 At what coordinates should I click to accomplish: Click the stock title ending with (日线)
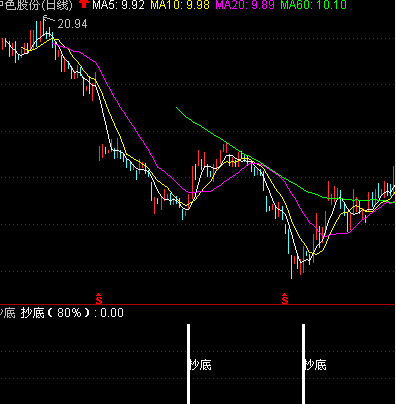(x=36, y=5)
